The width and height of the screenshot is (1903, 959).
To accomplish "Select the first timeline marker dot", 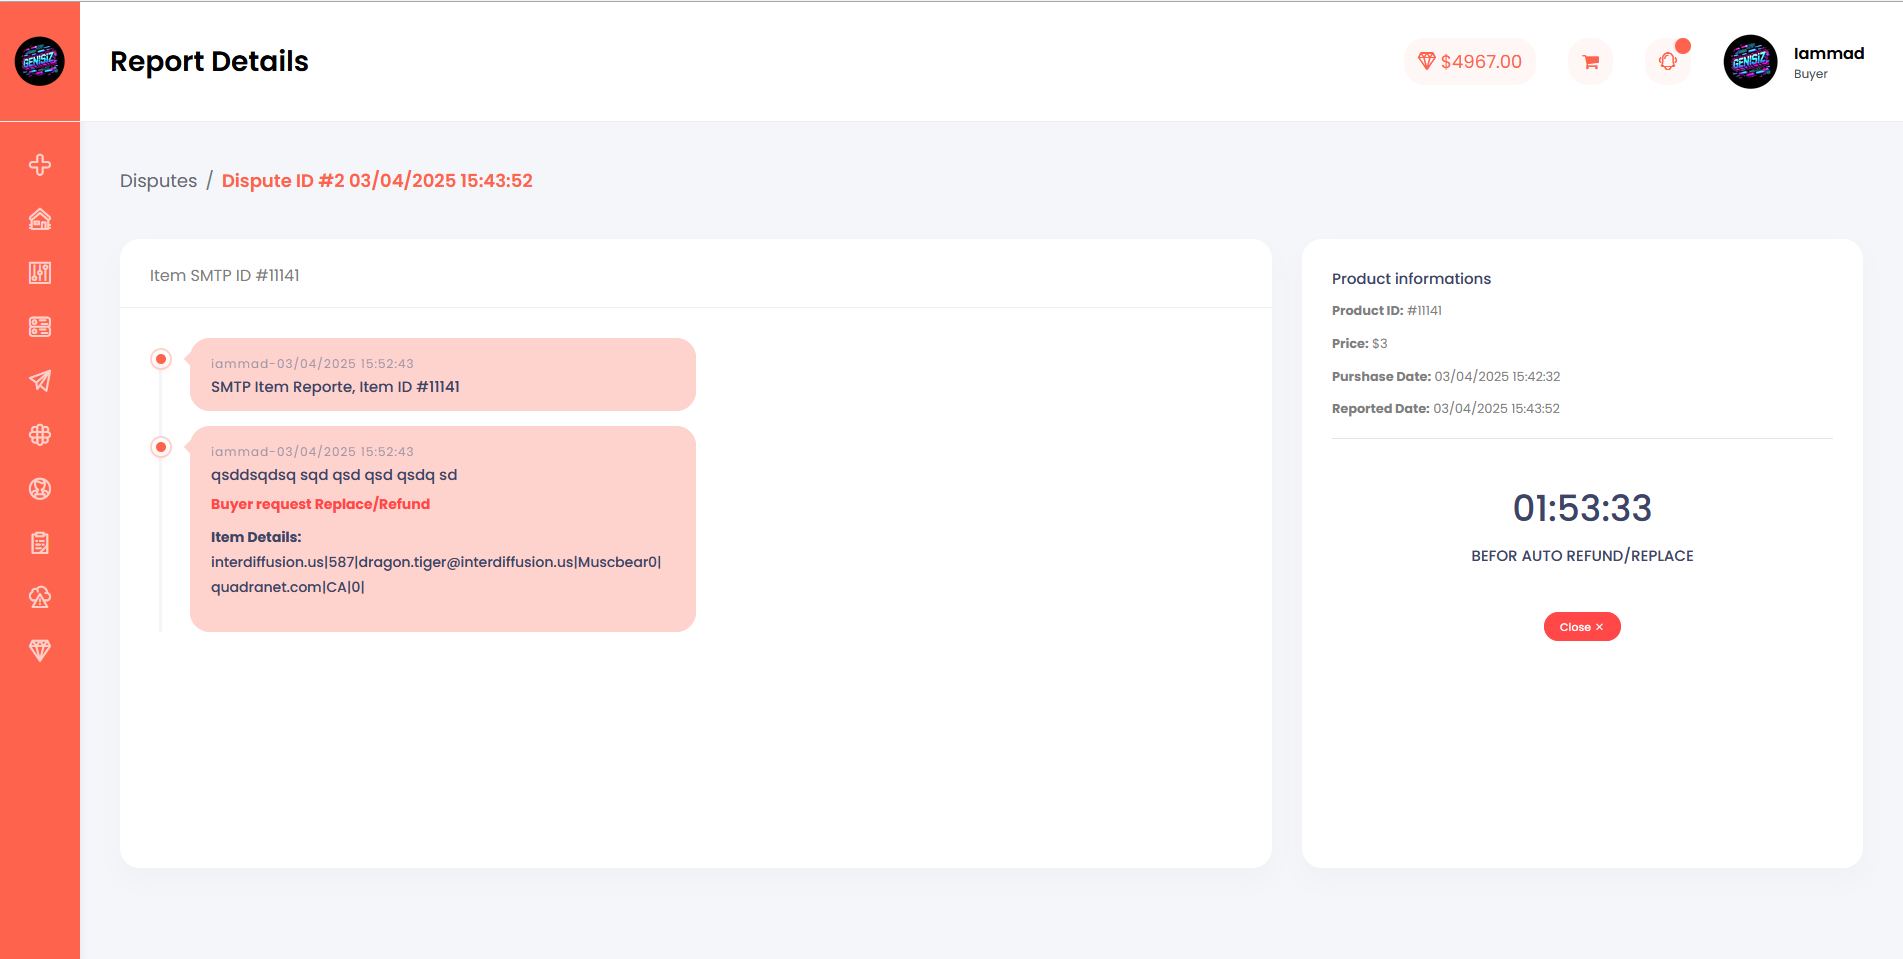I will [161, 359].
